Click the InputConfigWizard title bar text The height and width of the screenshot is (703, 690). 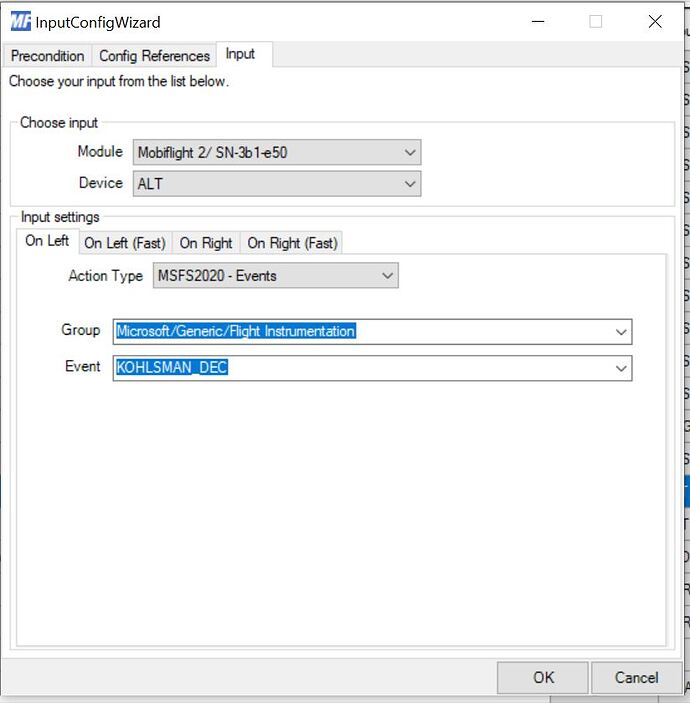pos(98,22)
